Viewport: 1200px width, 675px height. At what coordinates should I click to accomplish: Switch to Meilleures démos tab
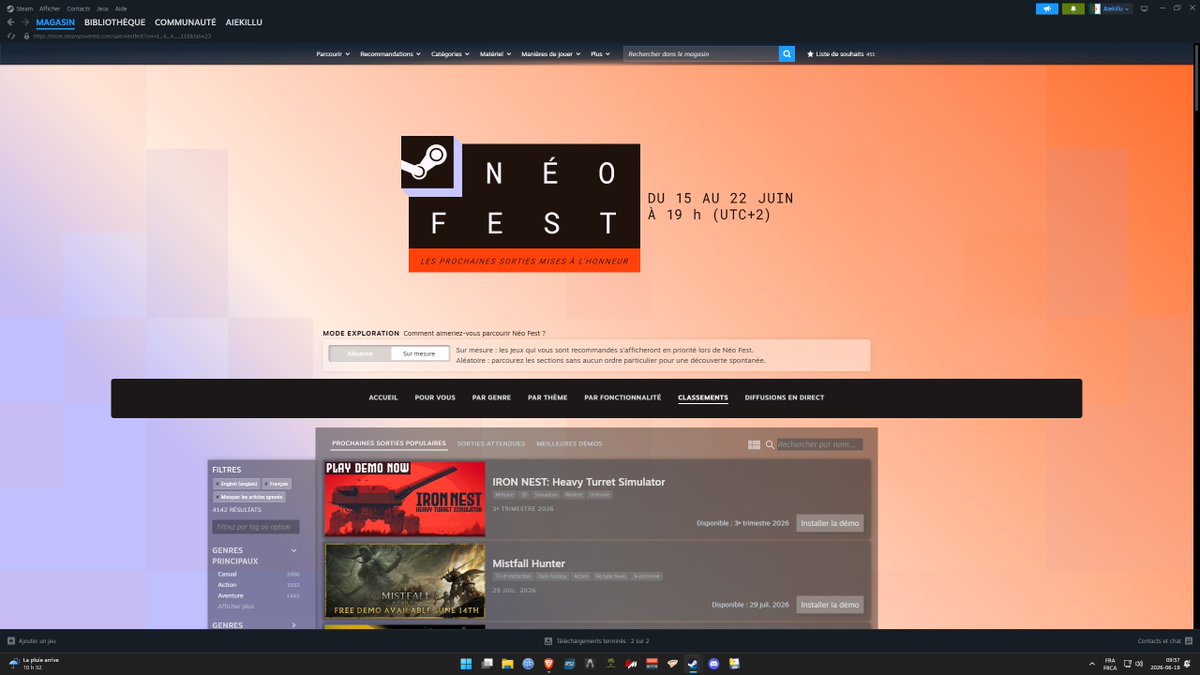(569, 444)
